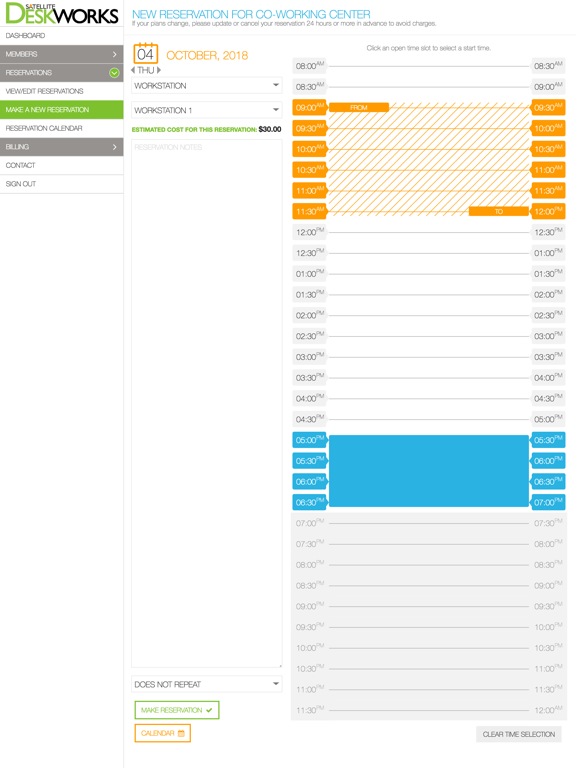The width and height of the screenshot is (576, 768).
Task: Click the THU weekday label
Action: 145,71
